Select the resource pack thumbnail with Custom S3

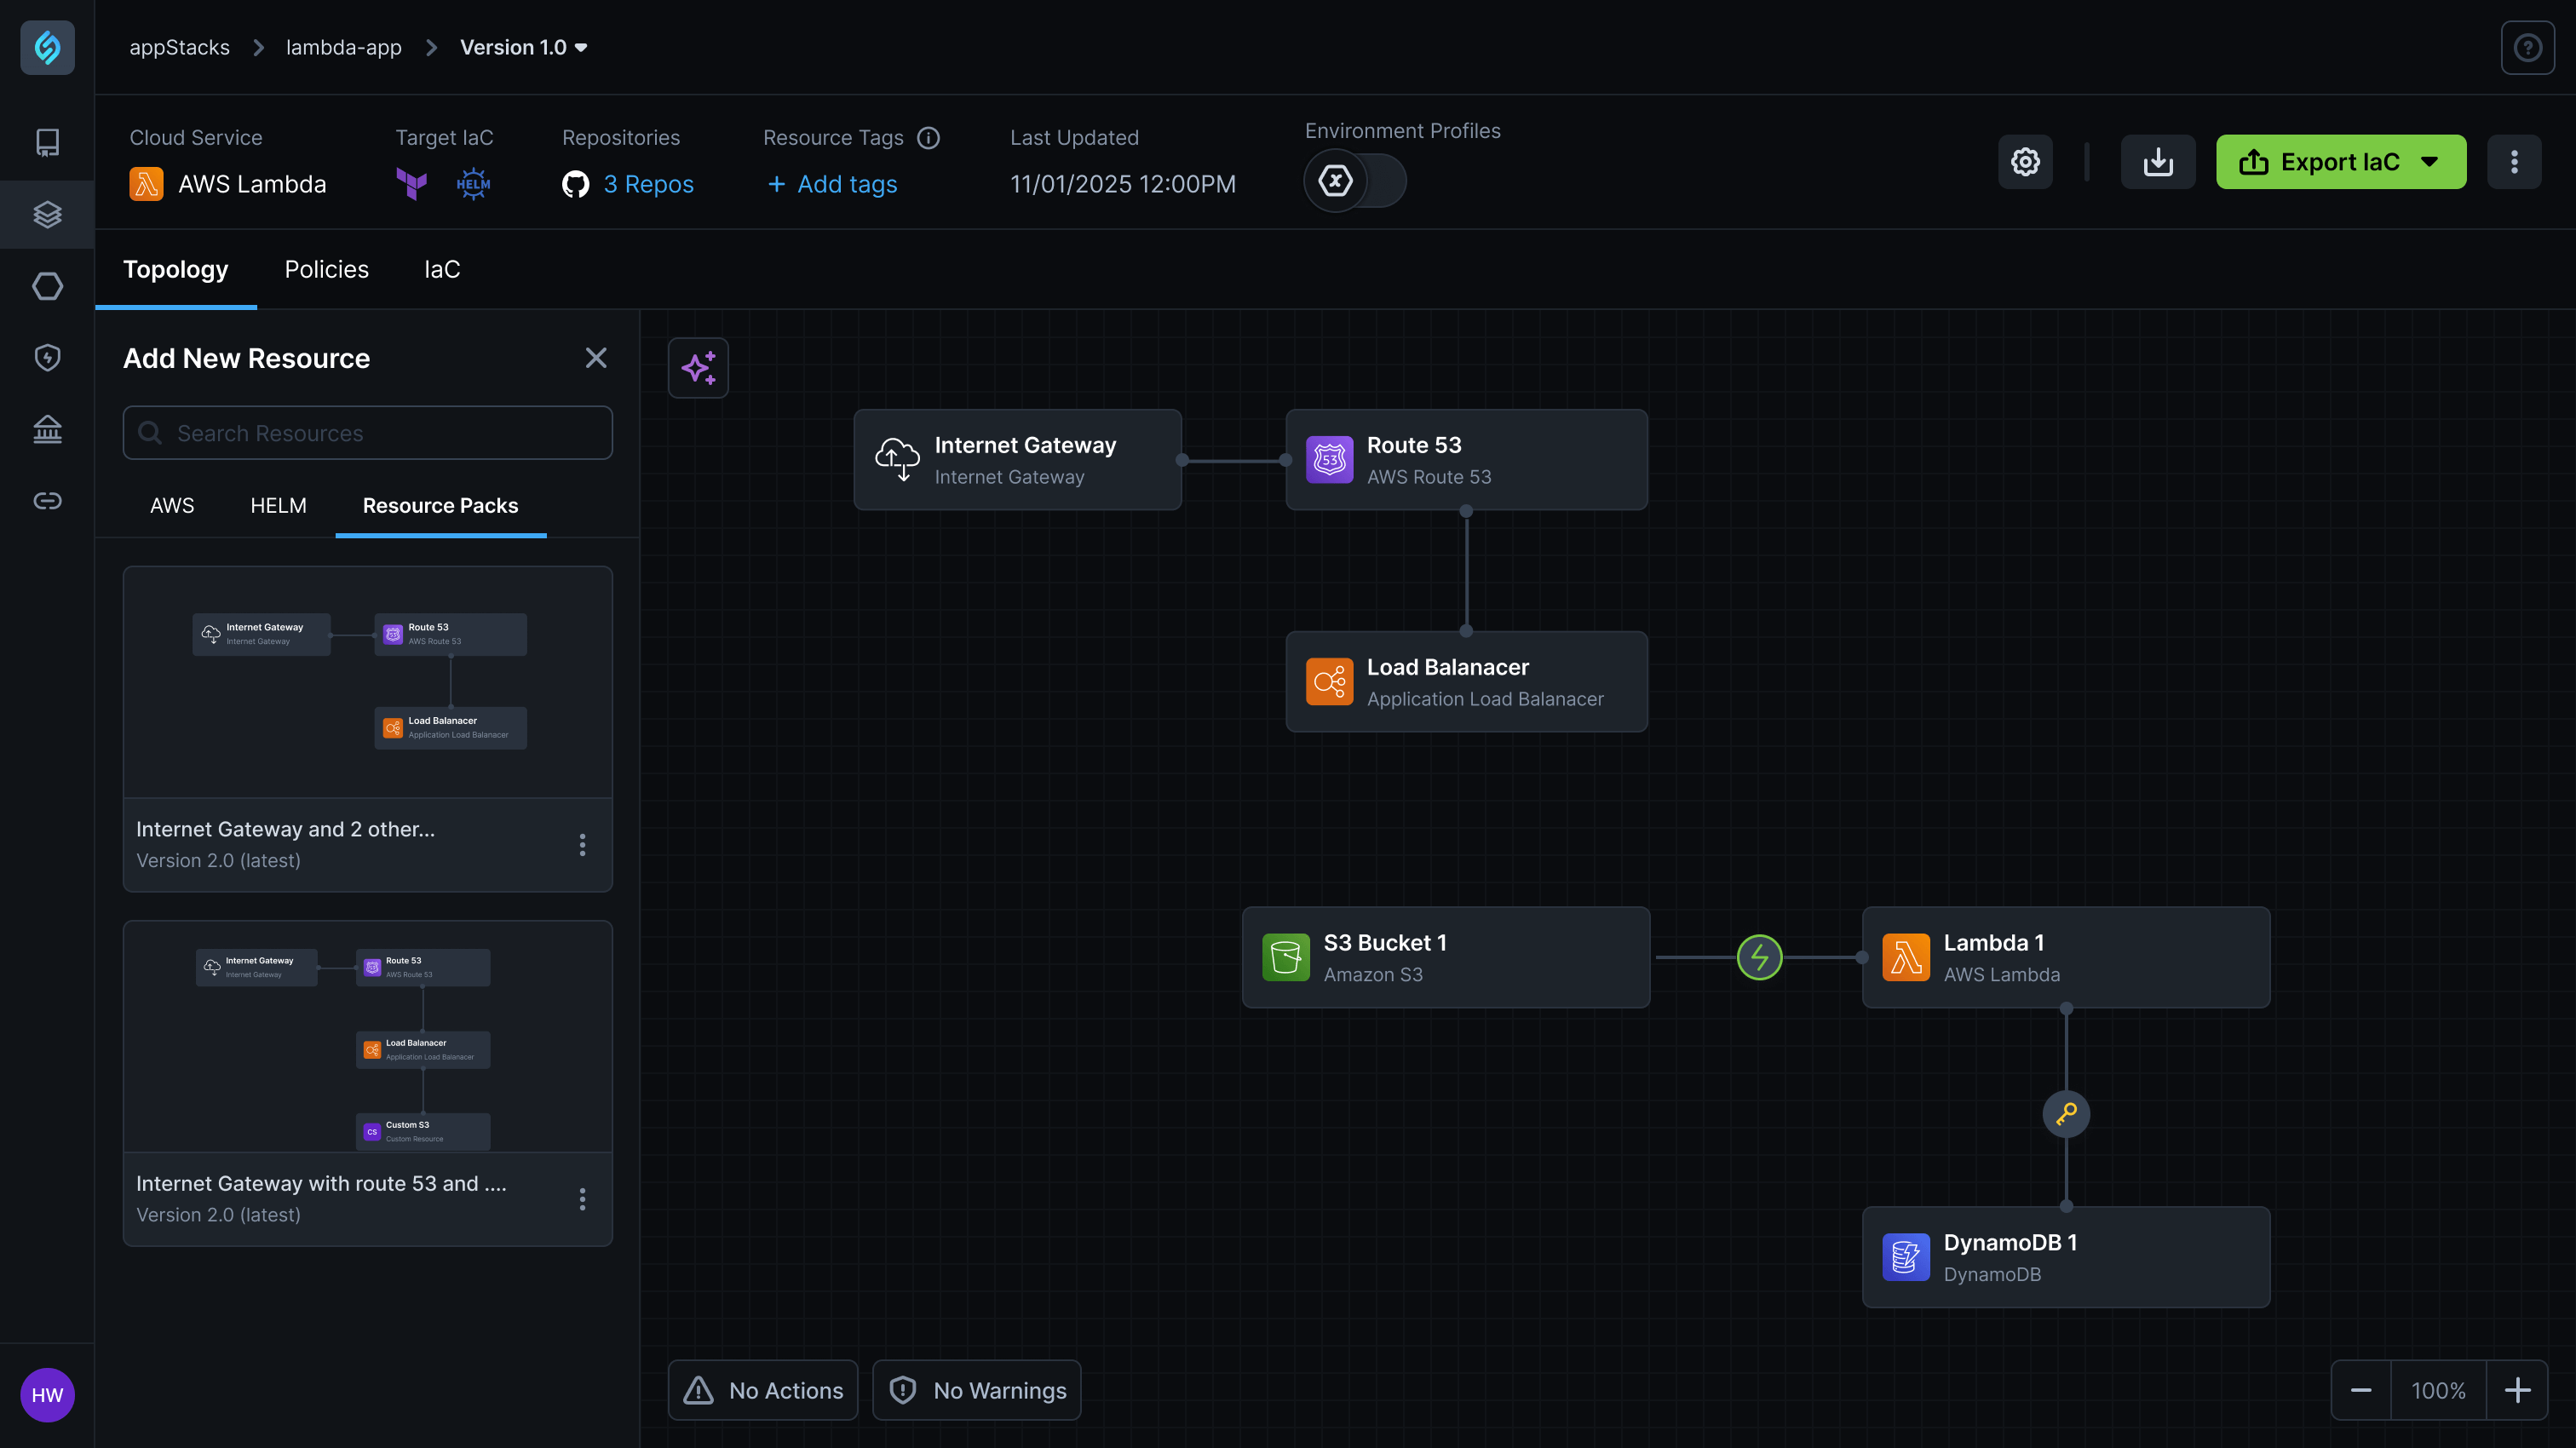pyautogui.click(x=368, y=1036)
